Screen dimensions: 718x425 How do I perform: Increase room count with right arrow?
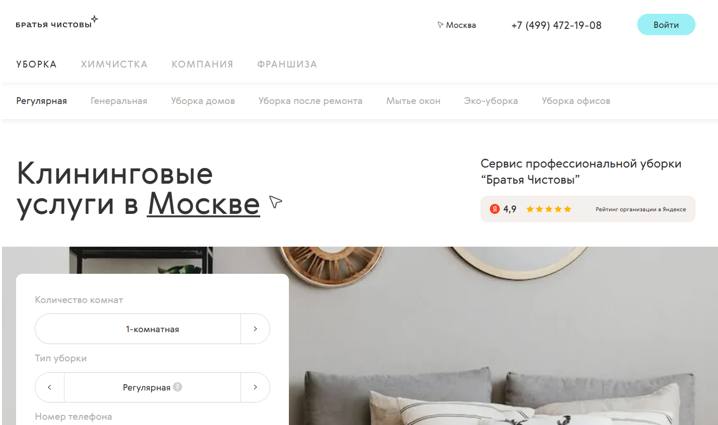click(x=255, y=328)
